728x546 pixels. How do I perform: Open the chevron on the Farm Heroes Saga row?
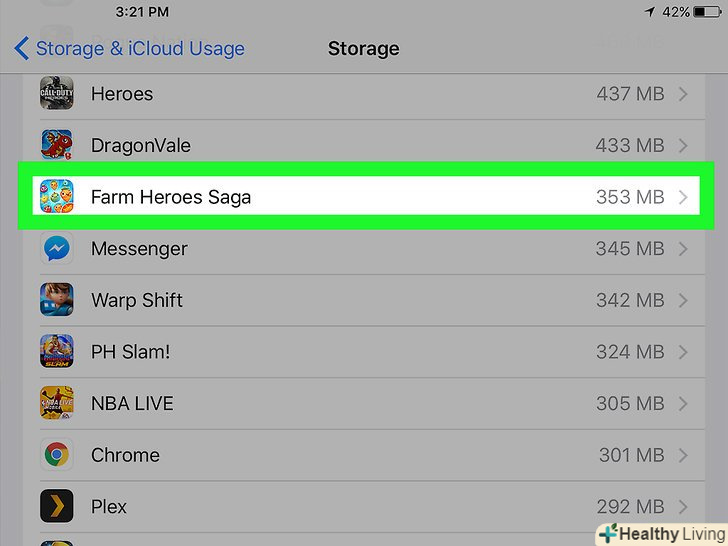coord(684,197)
